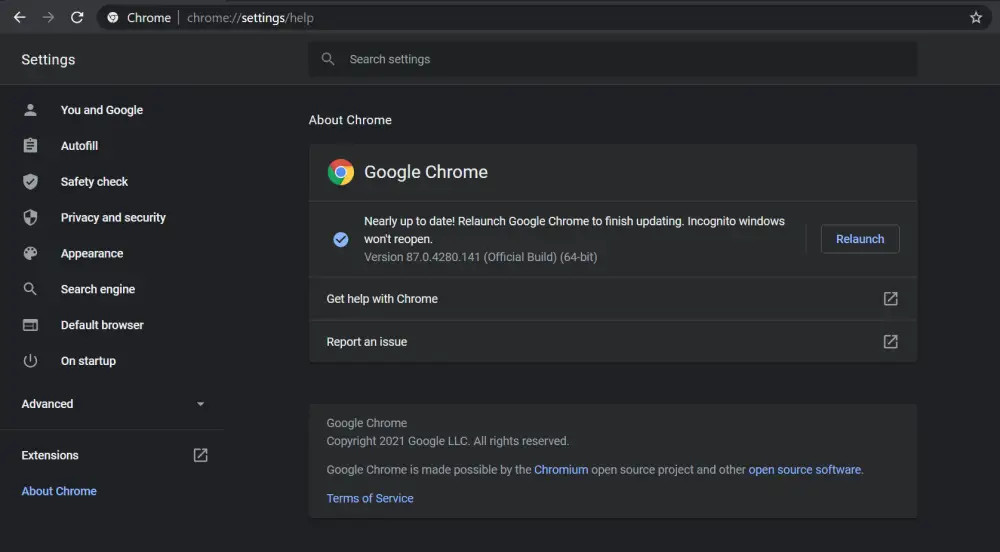The image size is (1000, 552).
Task: Reload the page with the refresh icon
Action: [77, 18]
